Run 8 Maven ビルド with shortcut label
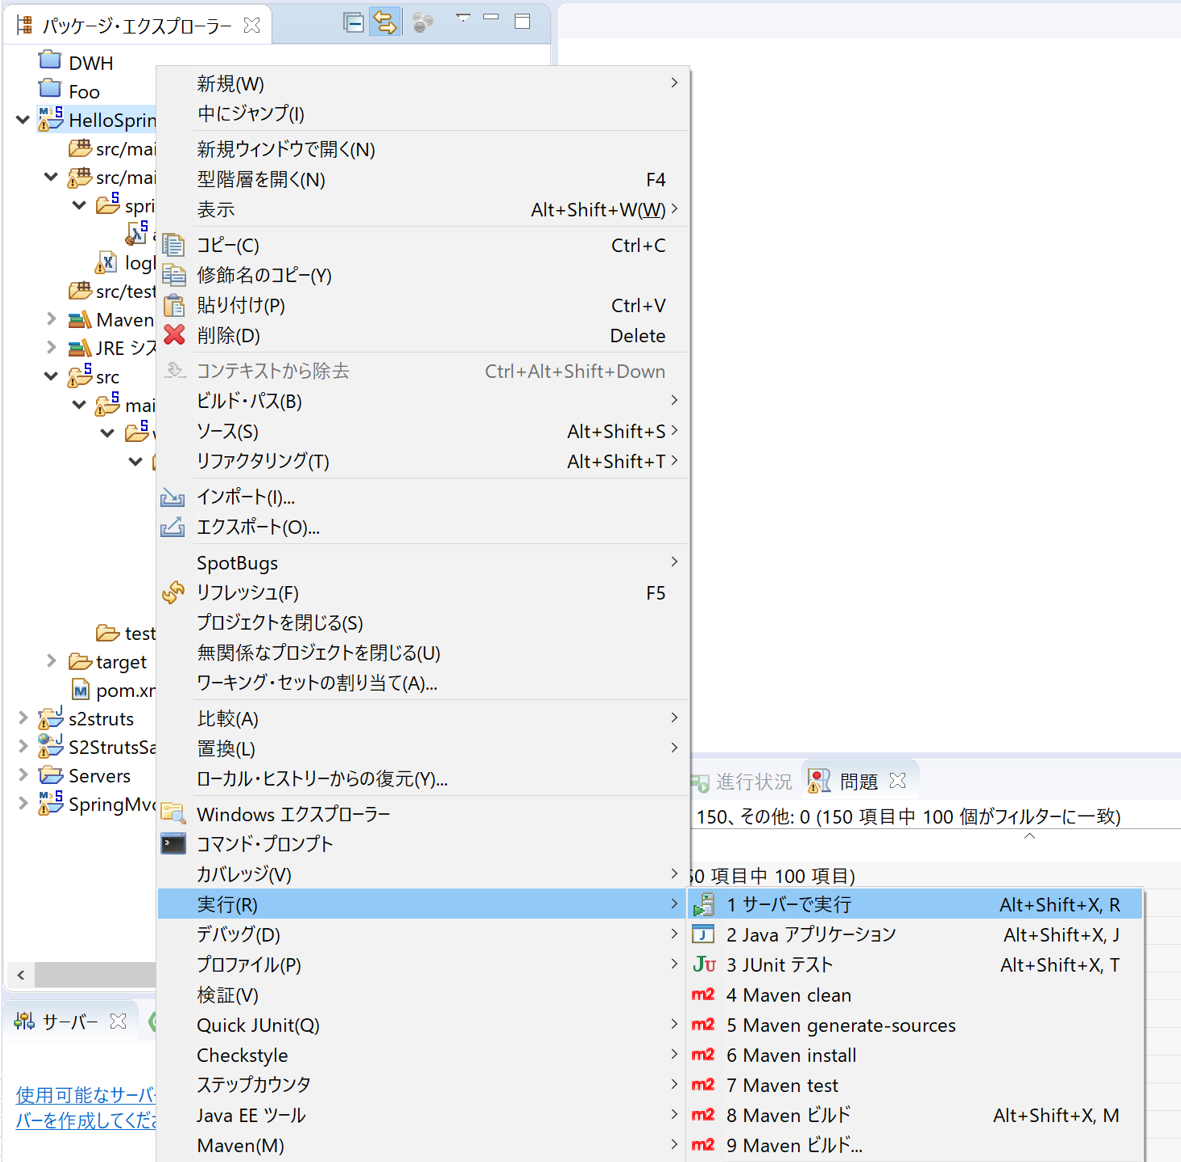 pos(917,1115)
